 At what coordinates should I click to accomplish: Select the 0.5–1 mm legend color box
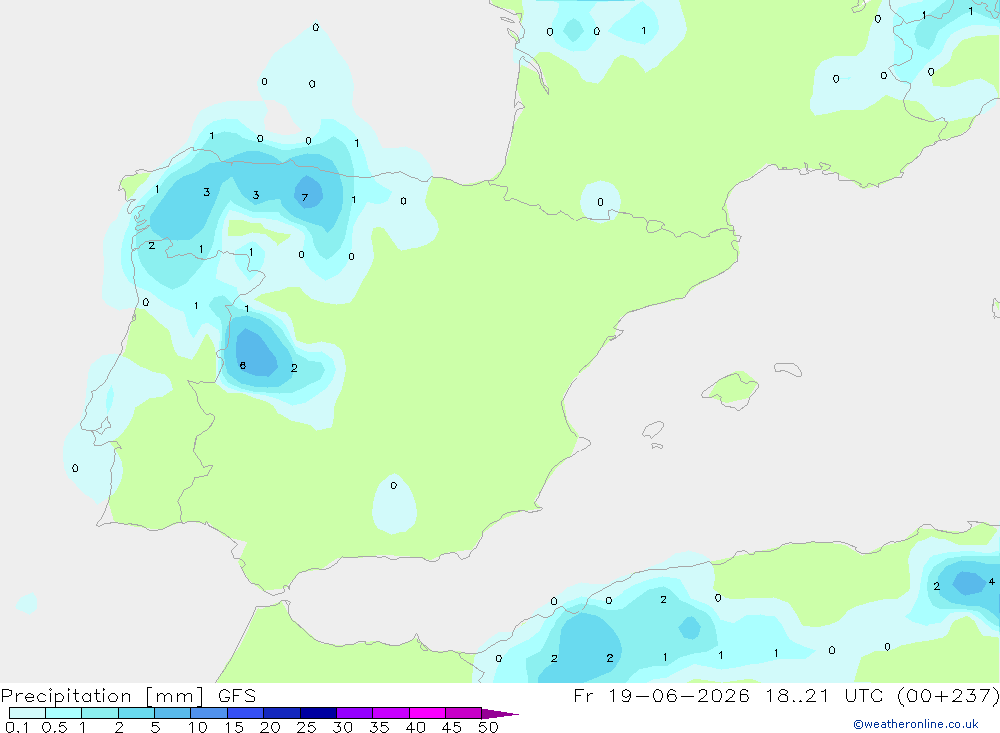click(x=63, y=713)
